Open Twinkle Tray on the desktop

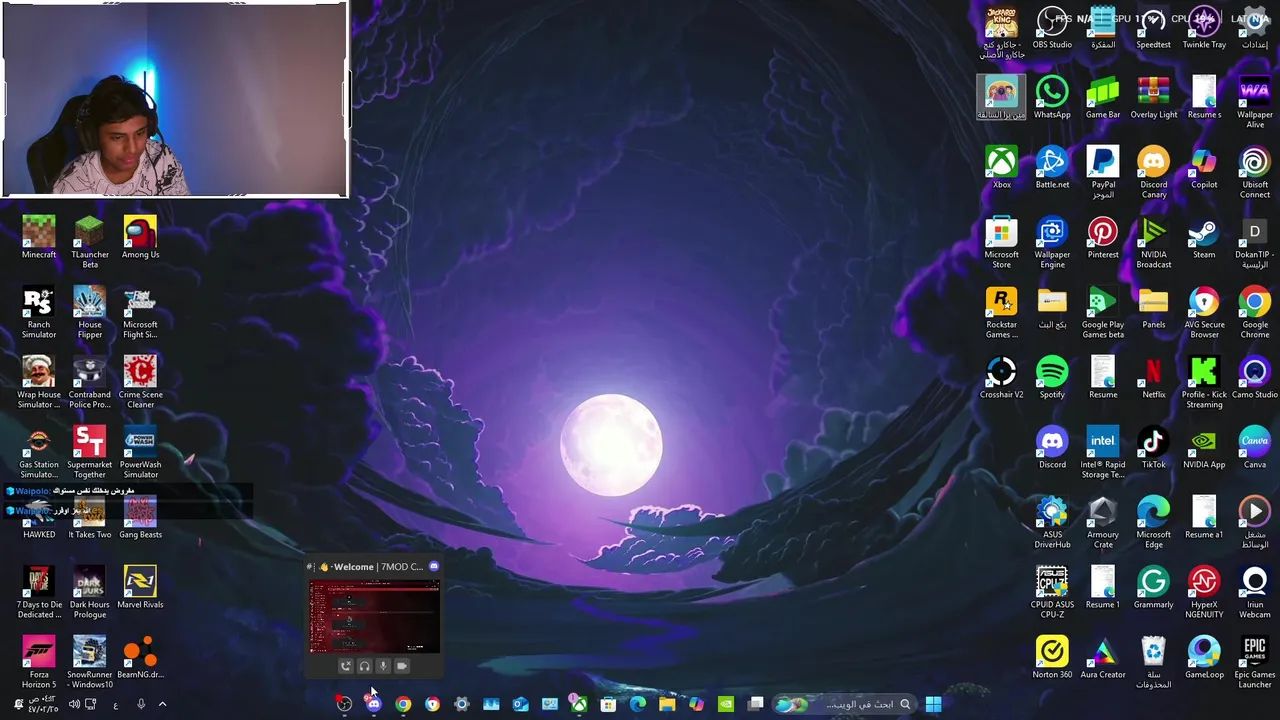[x=1204, y=27]
